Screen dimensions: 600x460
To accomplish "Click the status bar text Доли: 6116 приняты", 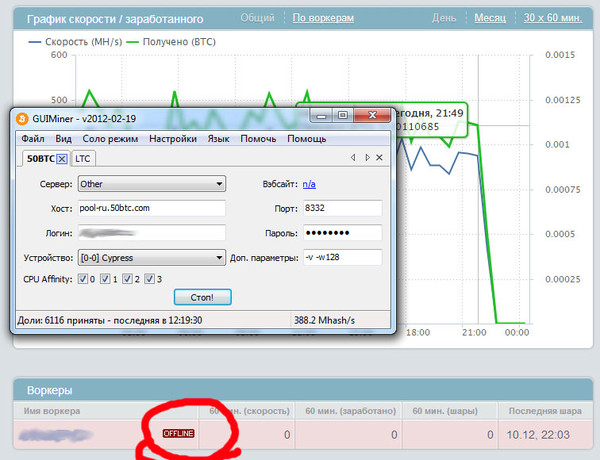I will (x=109, y=320).
